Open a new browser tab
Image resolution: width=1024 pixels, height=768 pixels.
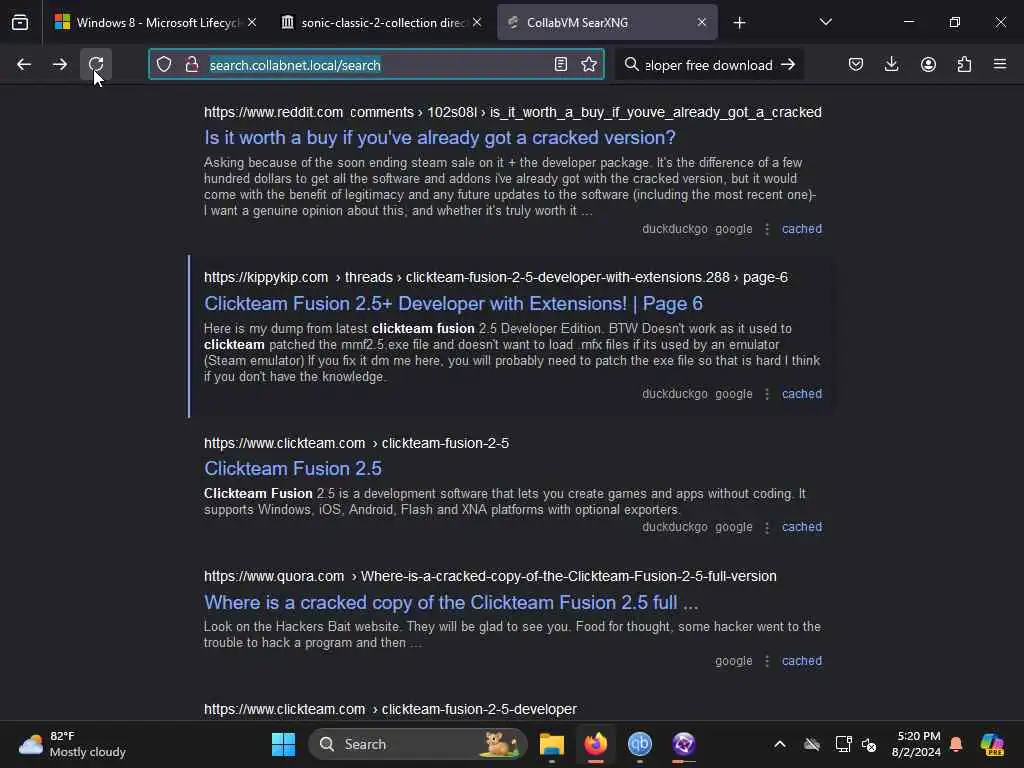(x=739, y=23)
